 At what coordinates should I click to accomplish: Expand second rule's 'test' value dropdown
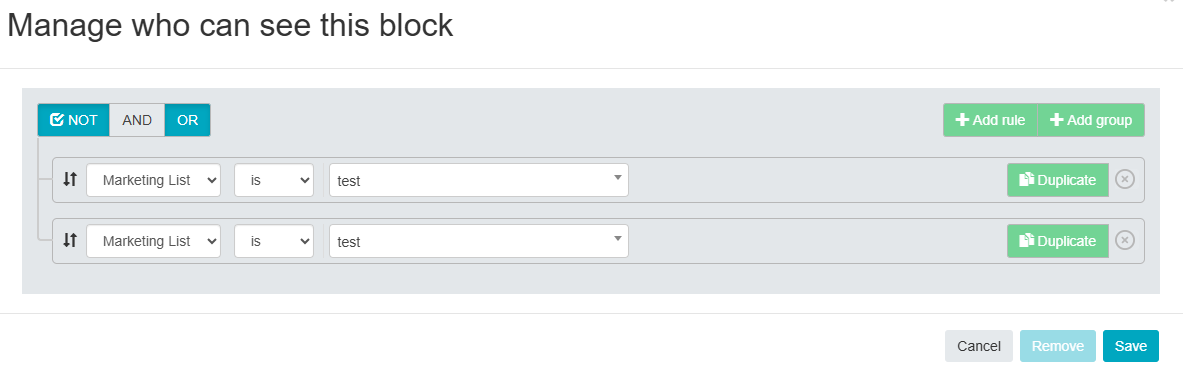478,241
